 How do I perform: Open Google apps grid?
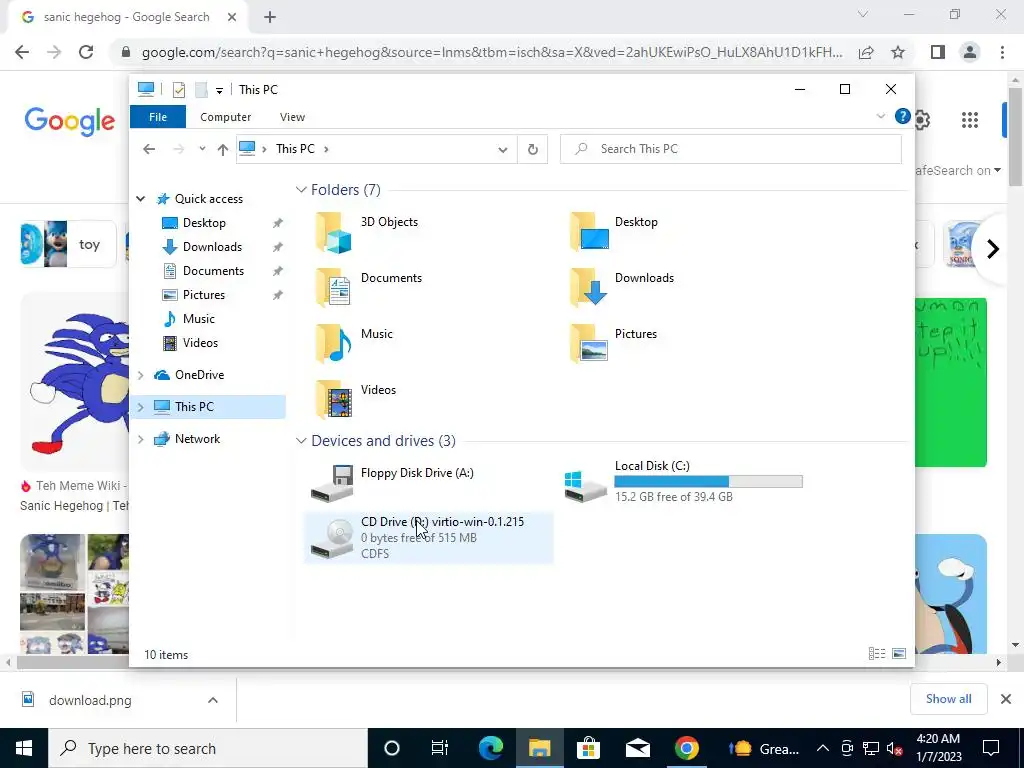(x=970, y=120)
